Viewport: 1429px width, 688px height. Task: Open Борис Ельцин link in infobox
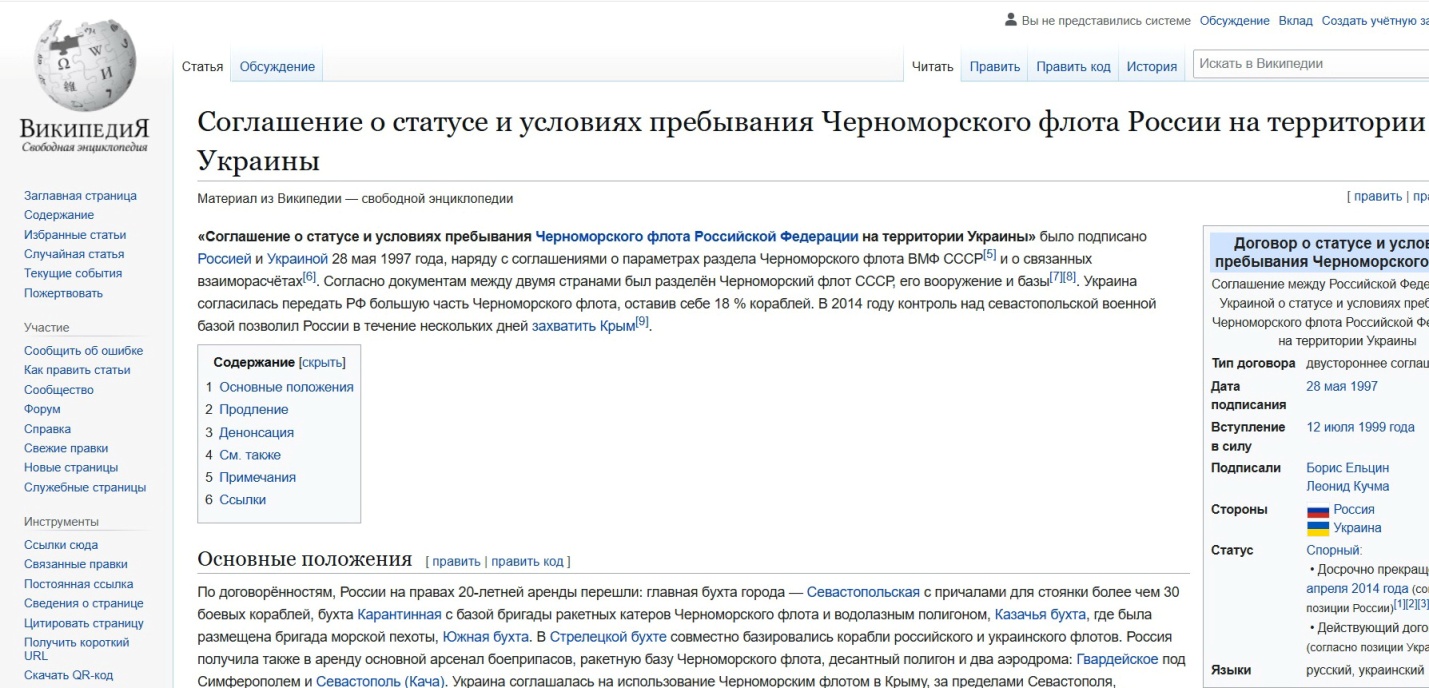coord(1347,468)
